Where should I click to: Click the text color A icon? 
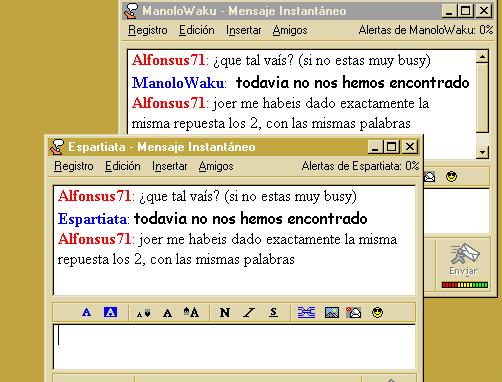click(x=86, y=313)
